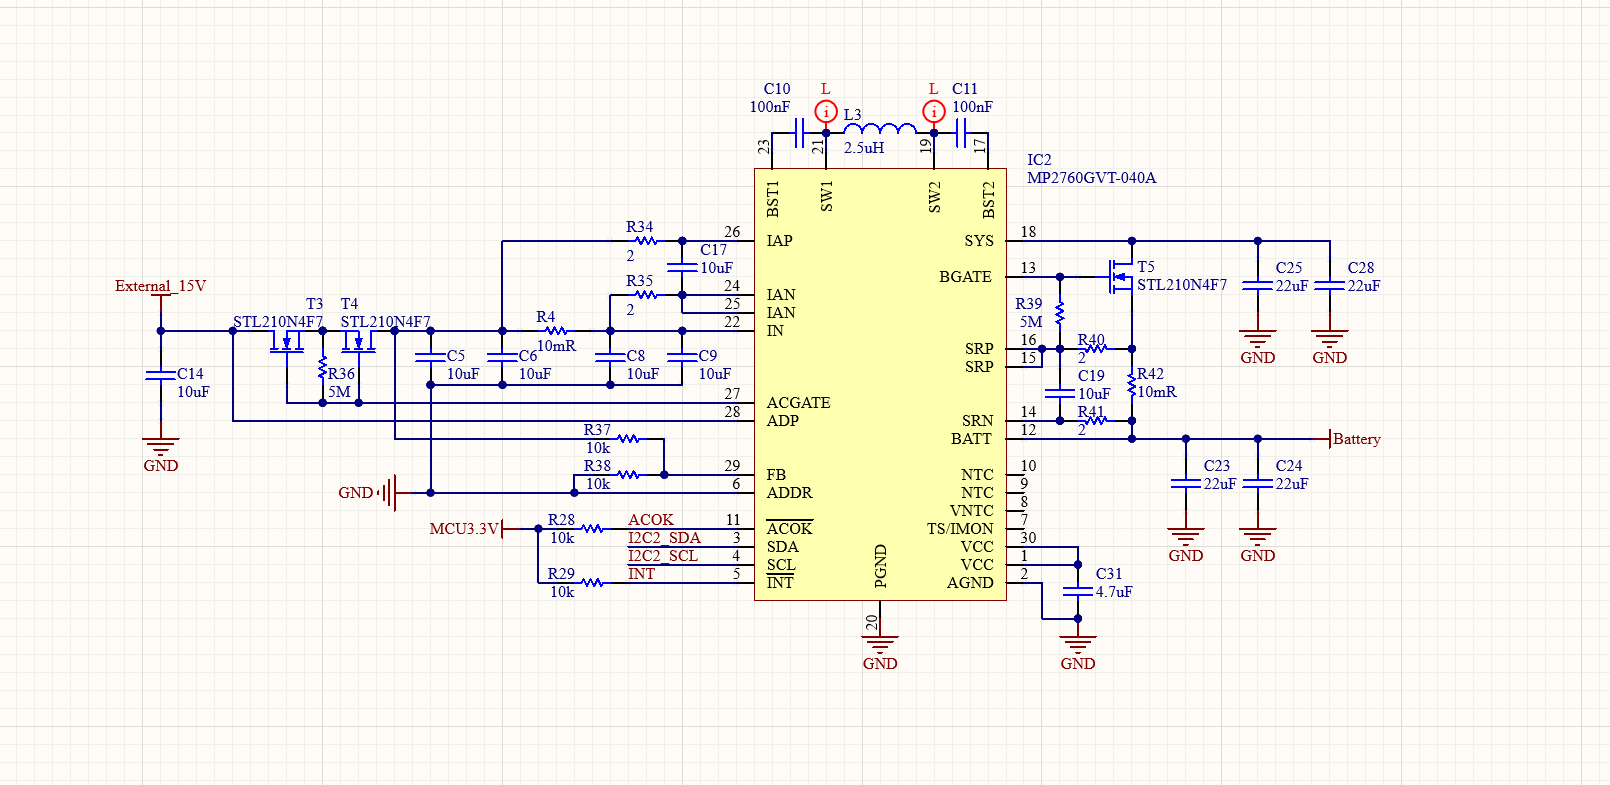The width and height of the screenshot is (1610, 785).
Task: Select capacitor C28 symbol
Action: tap(1330, 286)
